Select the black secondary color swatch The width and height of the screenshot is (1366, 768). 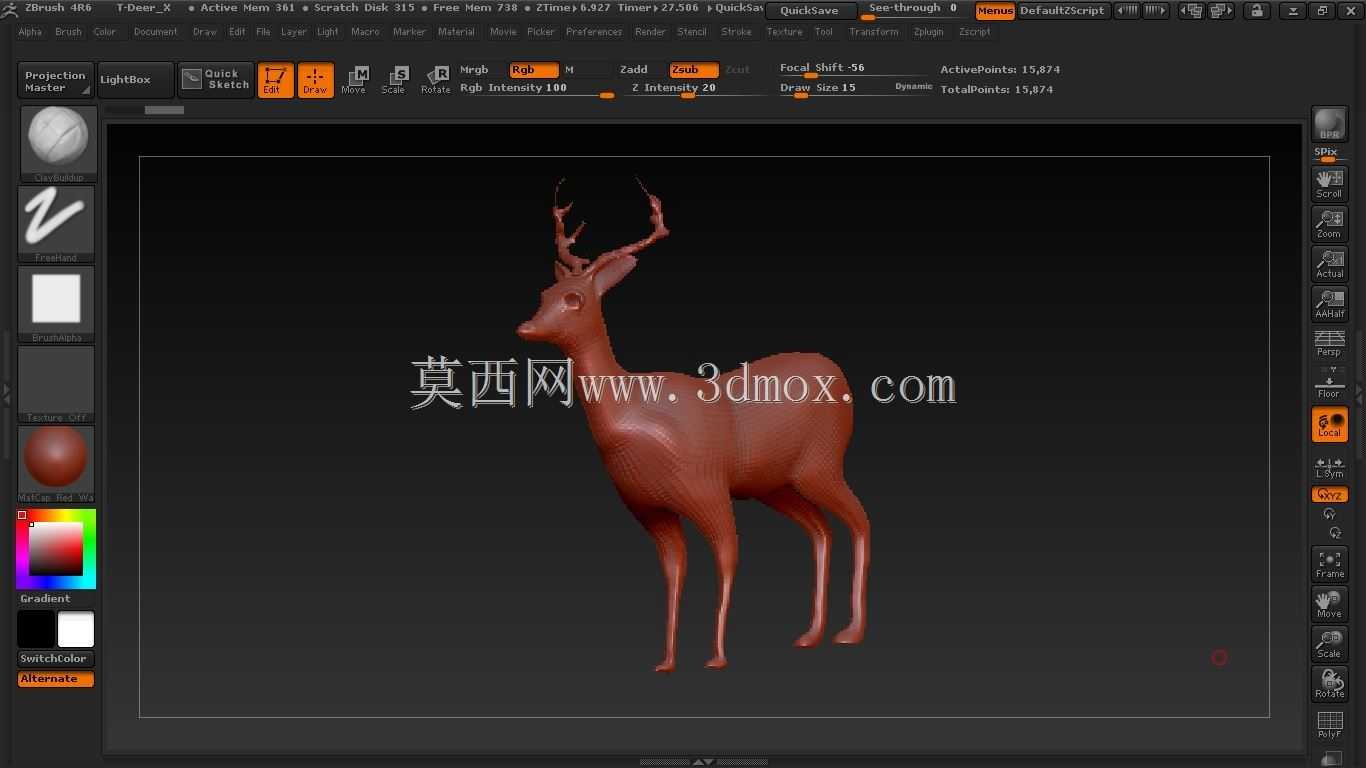[36, 630]
